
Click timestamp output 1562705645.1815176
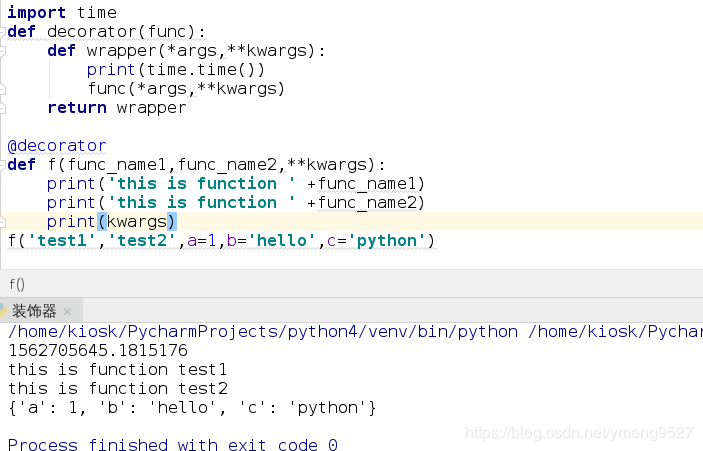pos(98,351)
